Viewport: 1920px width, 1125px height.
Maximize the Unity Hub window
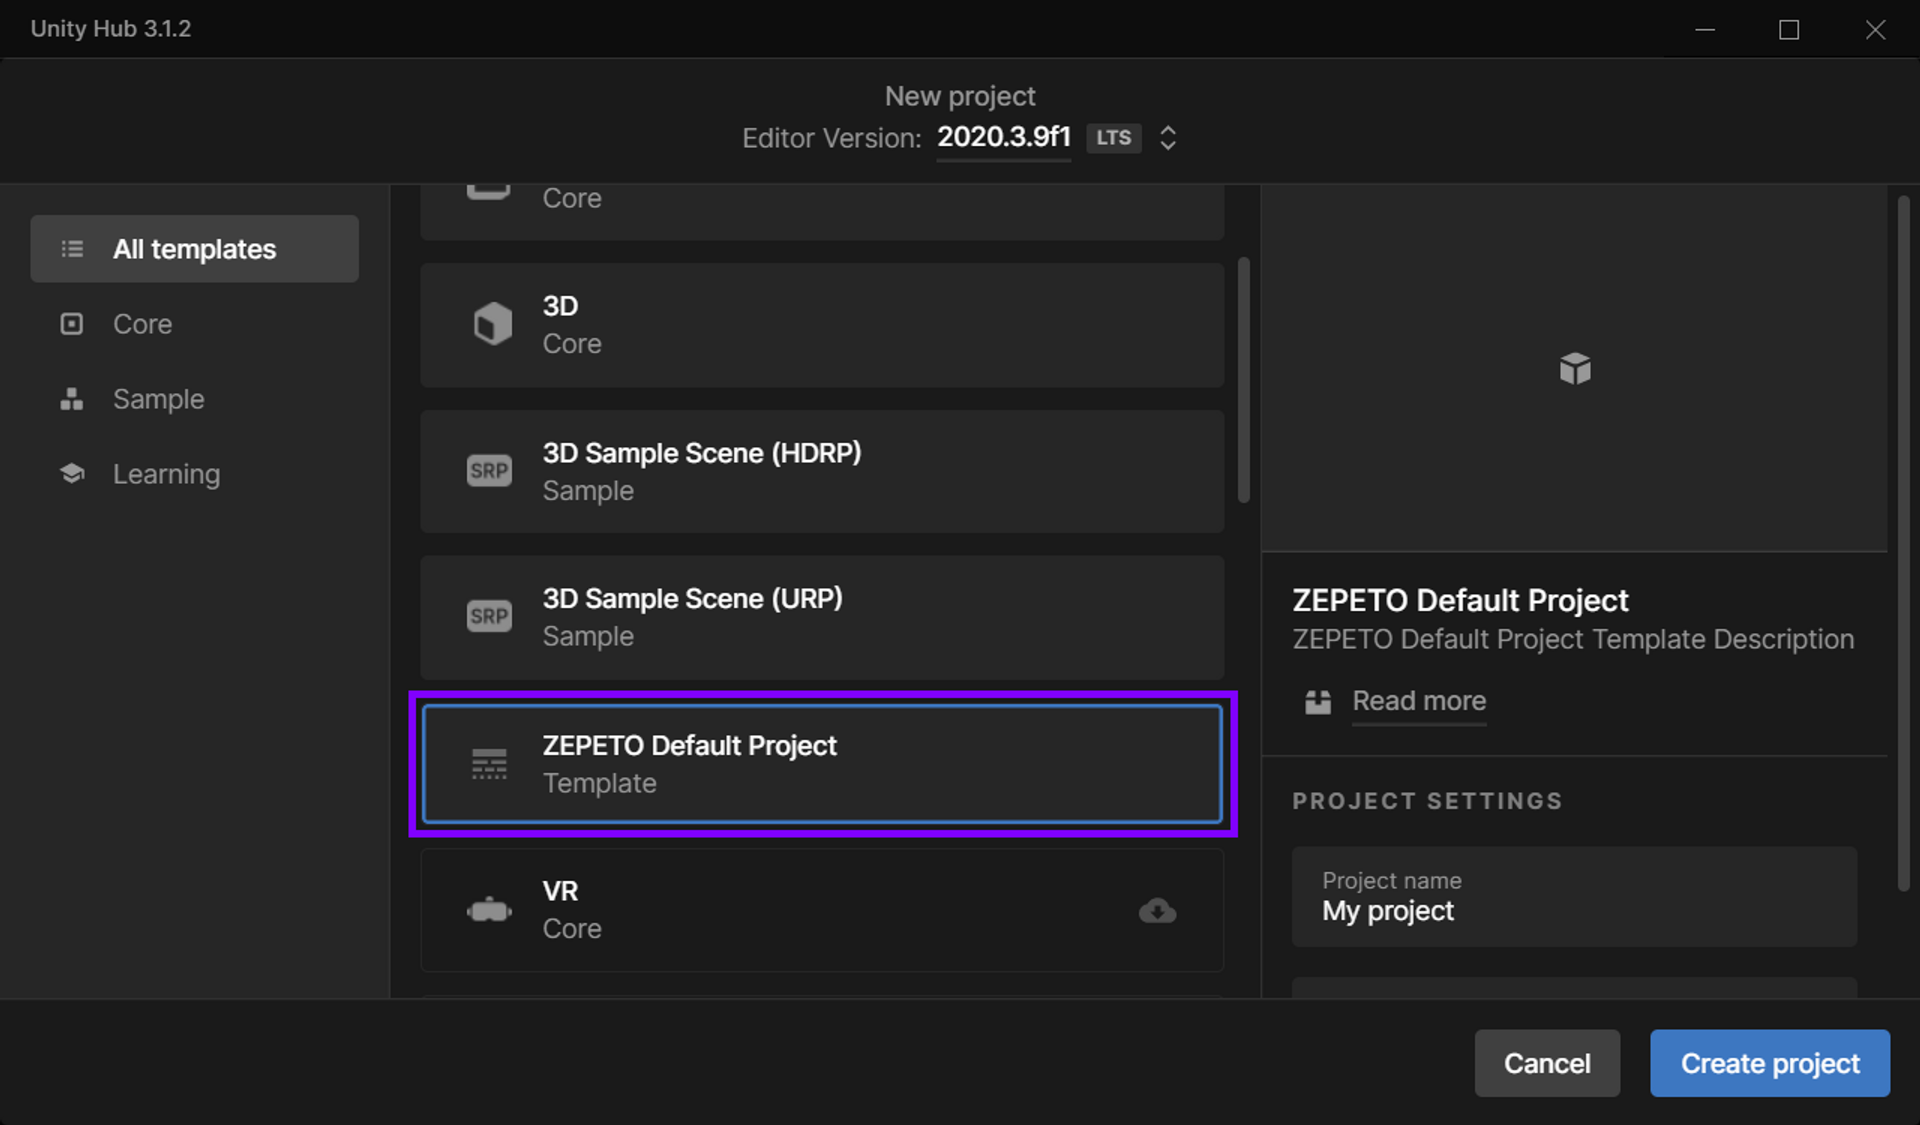tap(1789, 29)
